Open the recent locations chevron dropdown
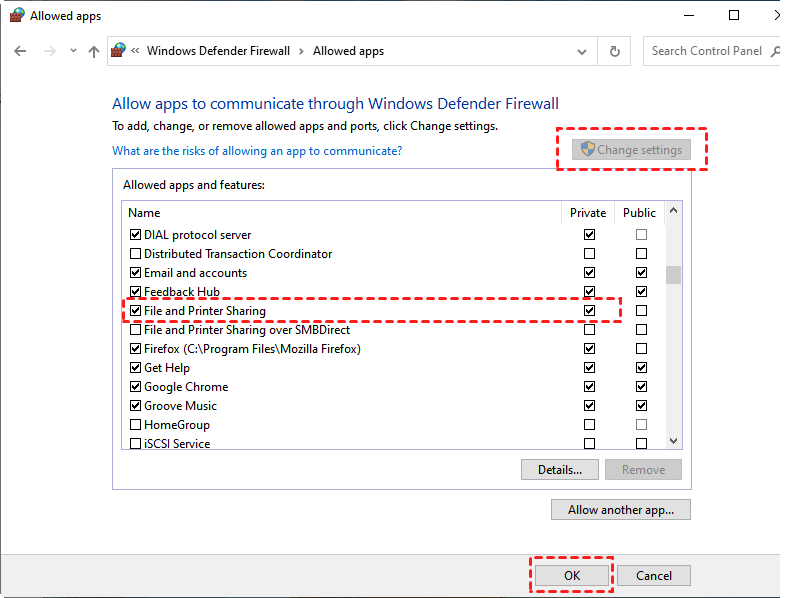This screenshot has height=598, width=804. click(x=71, y=51)
